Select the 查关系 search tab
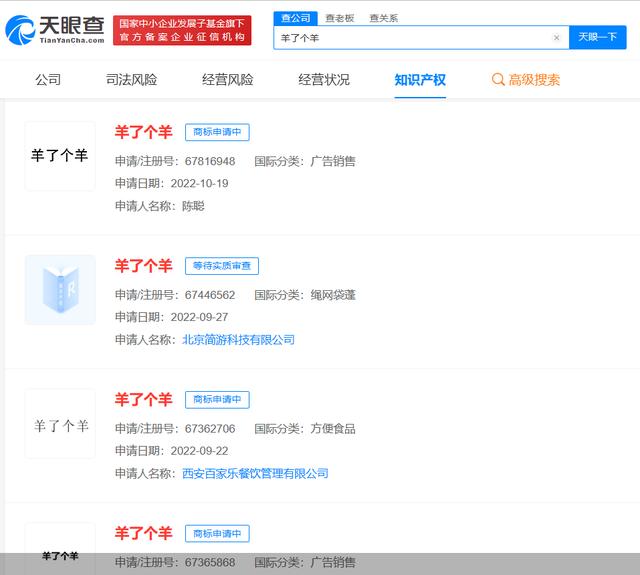Viewport: 640px width, 575px height. coord(383,18)
